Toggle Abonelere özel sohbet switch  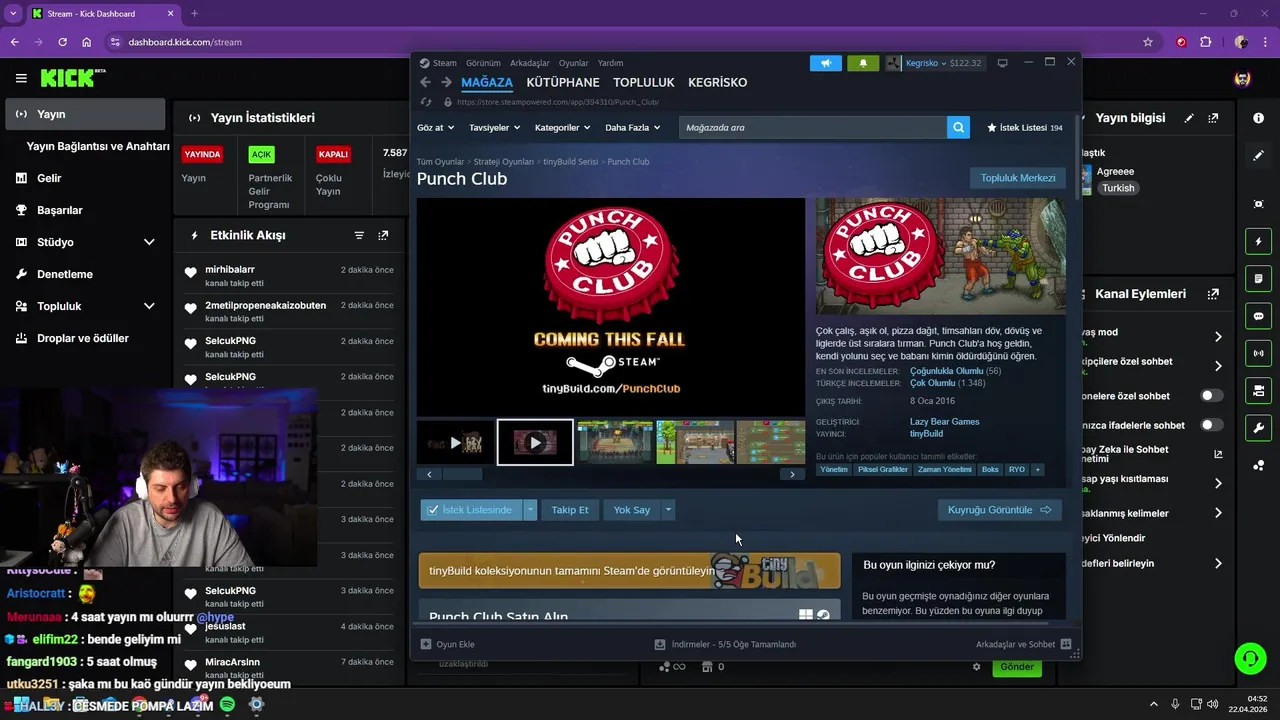pyautogui.click(x=1211, y=396)
